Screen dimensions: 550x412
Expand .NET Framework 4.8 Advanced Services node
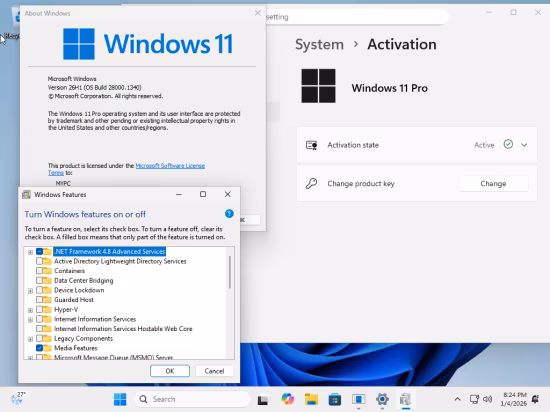31,252
